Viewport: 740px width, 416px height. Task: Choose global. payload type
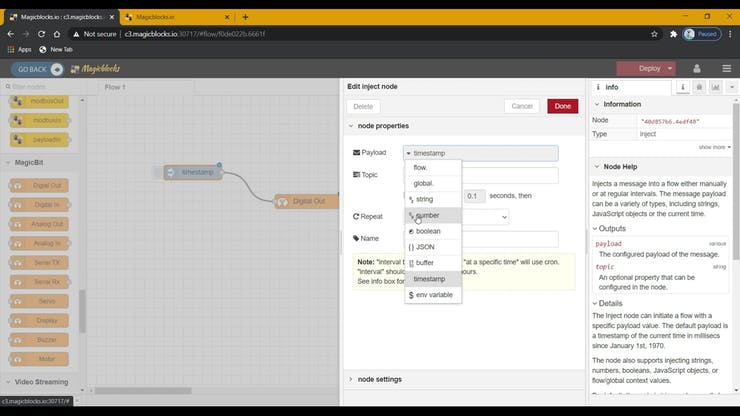[x=433, y=183]
